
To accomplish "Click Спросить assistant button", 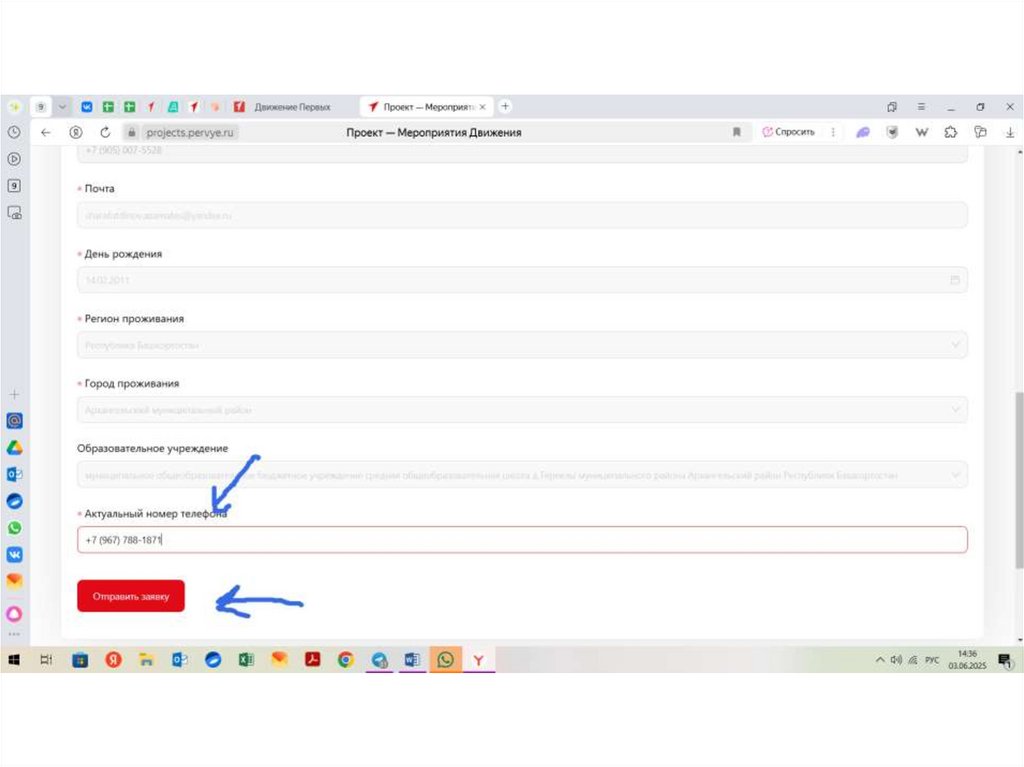I will click(789, 132).
